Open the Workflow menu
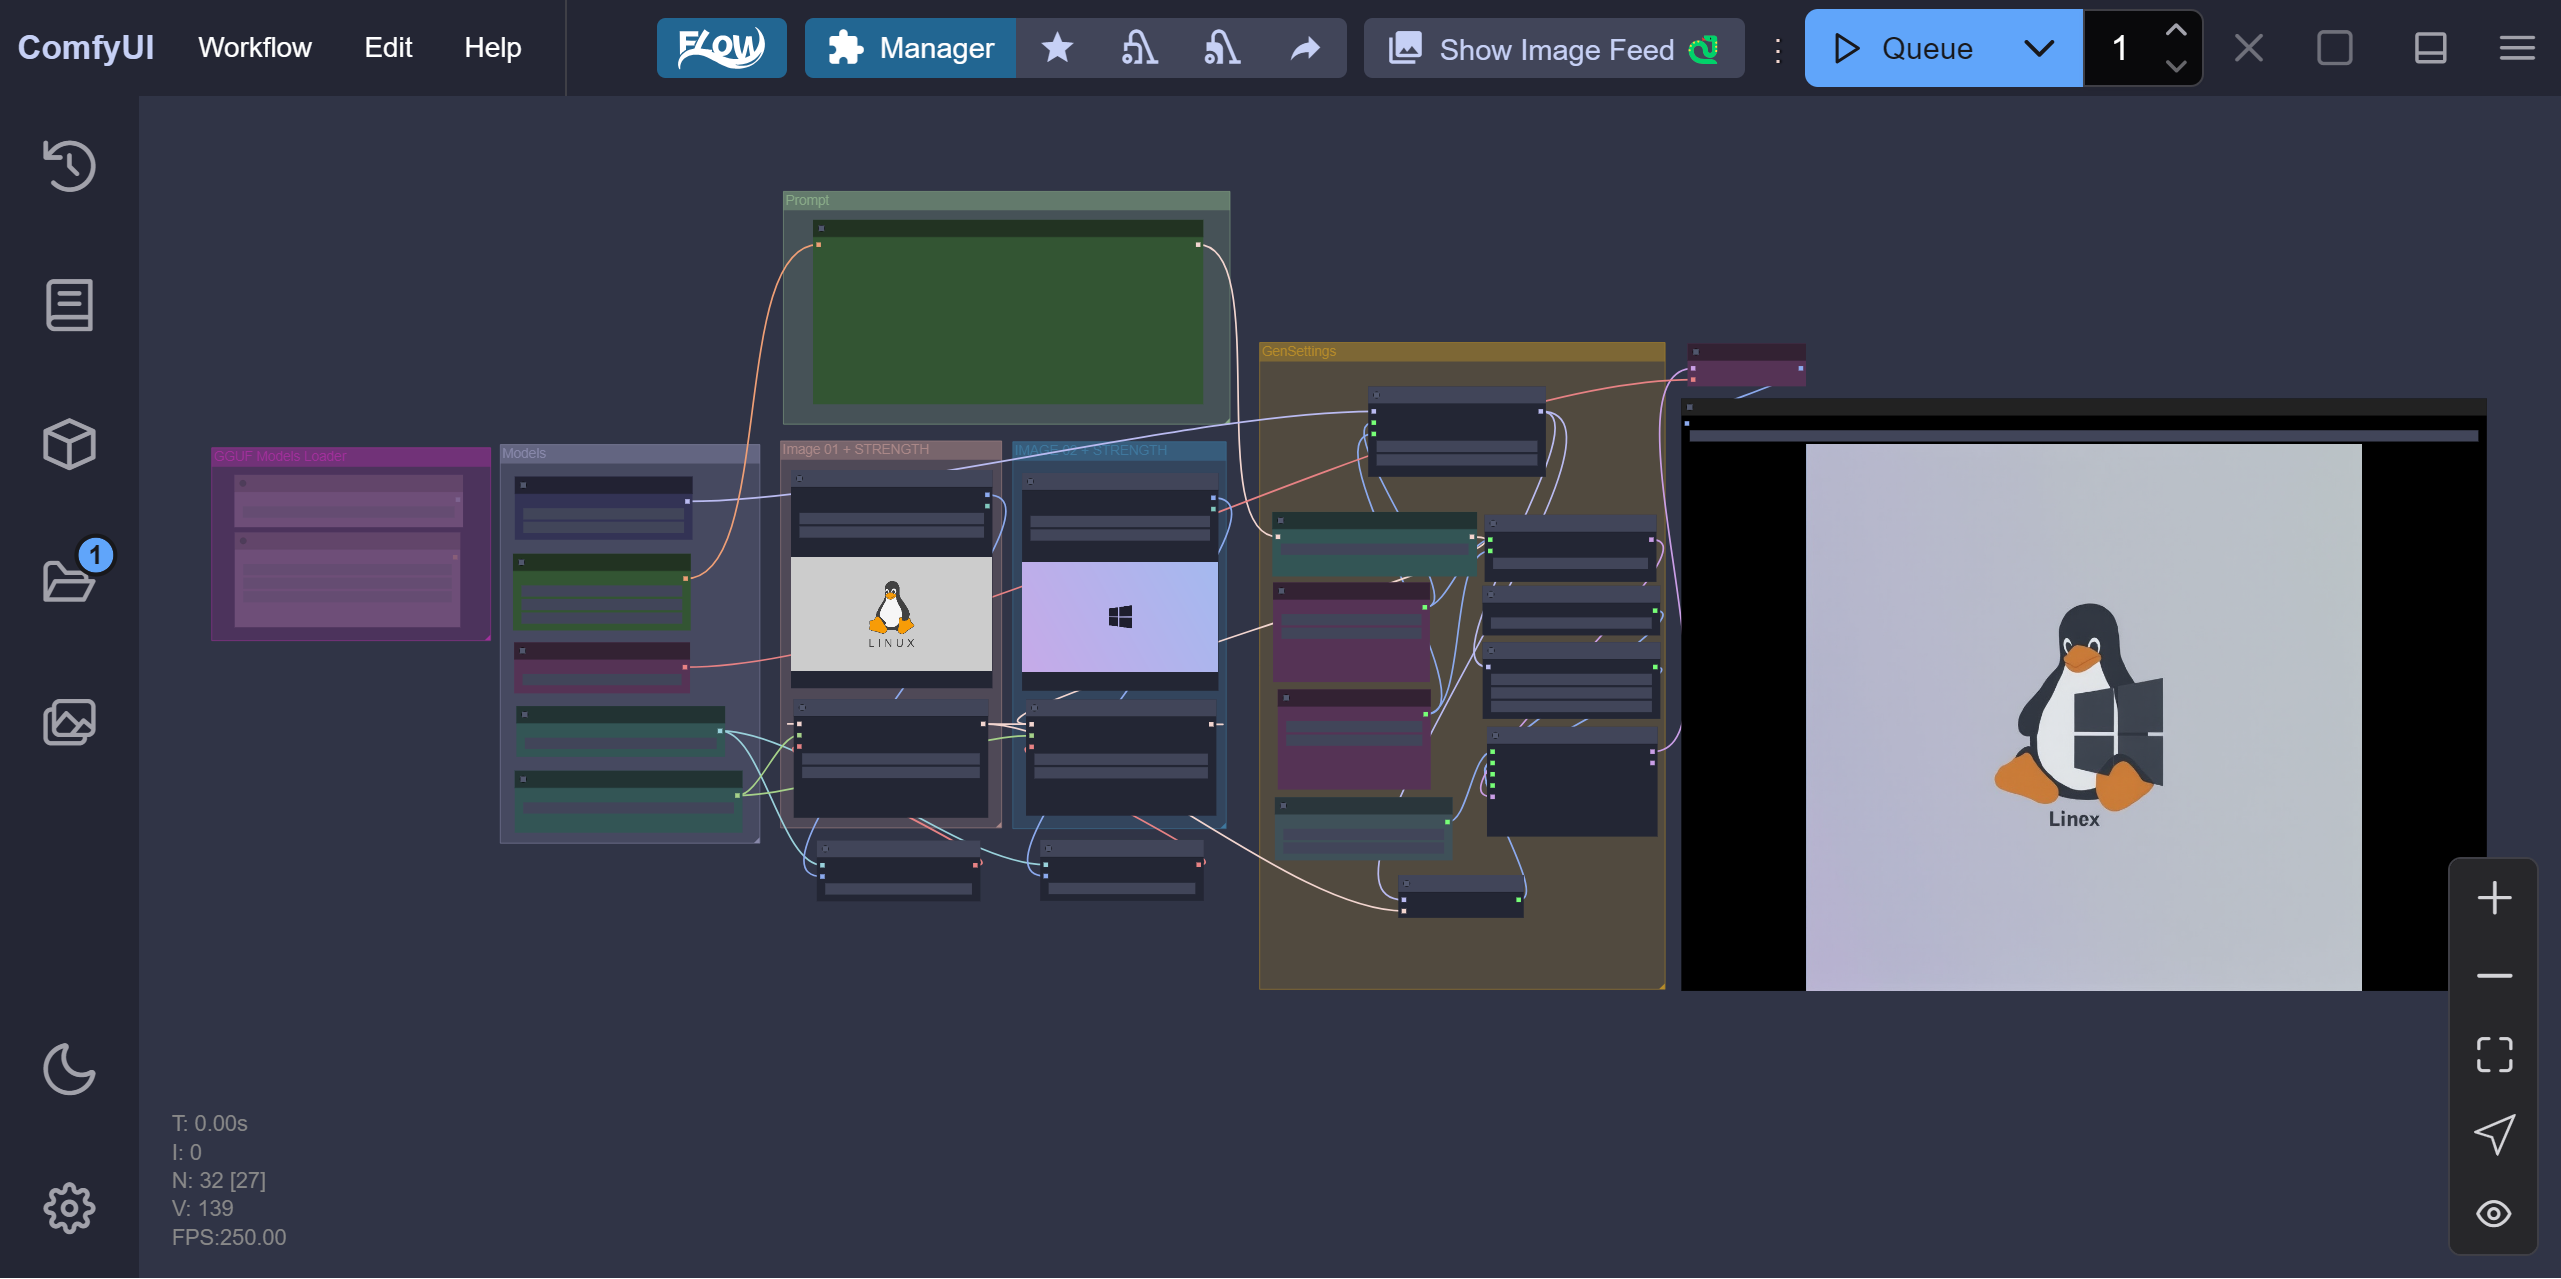 point(255,48)
